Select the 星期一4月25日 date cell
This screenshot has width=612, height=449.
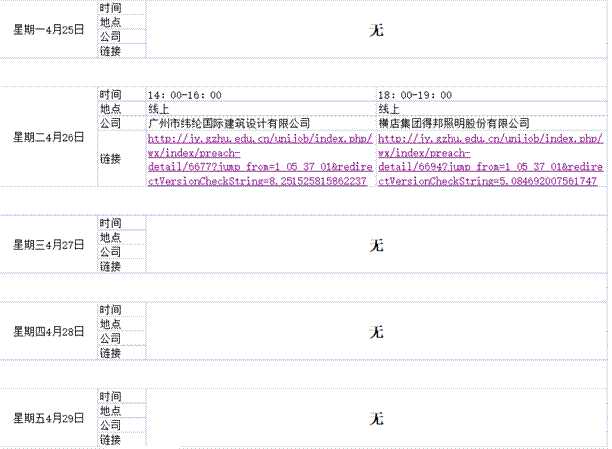coord(48,30)
